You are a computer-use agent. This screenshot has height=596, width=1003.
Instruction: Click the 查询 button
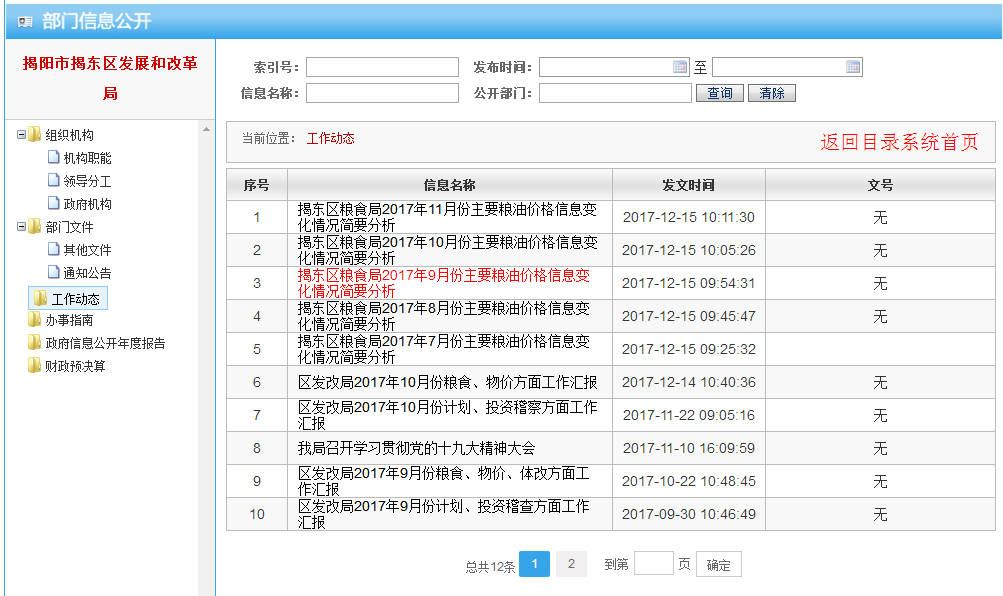720,93
